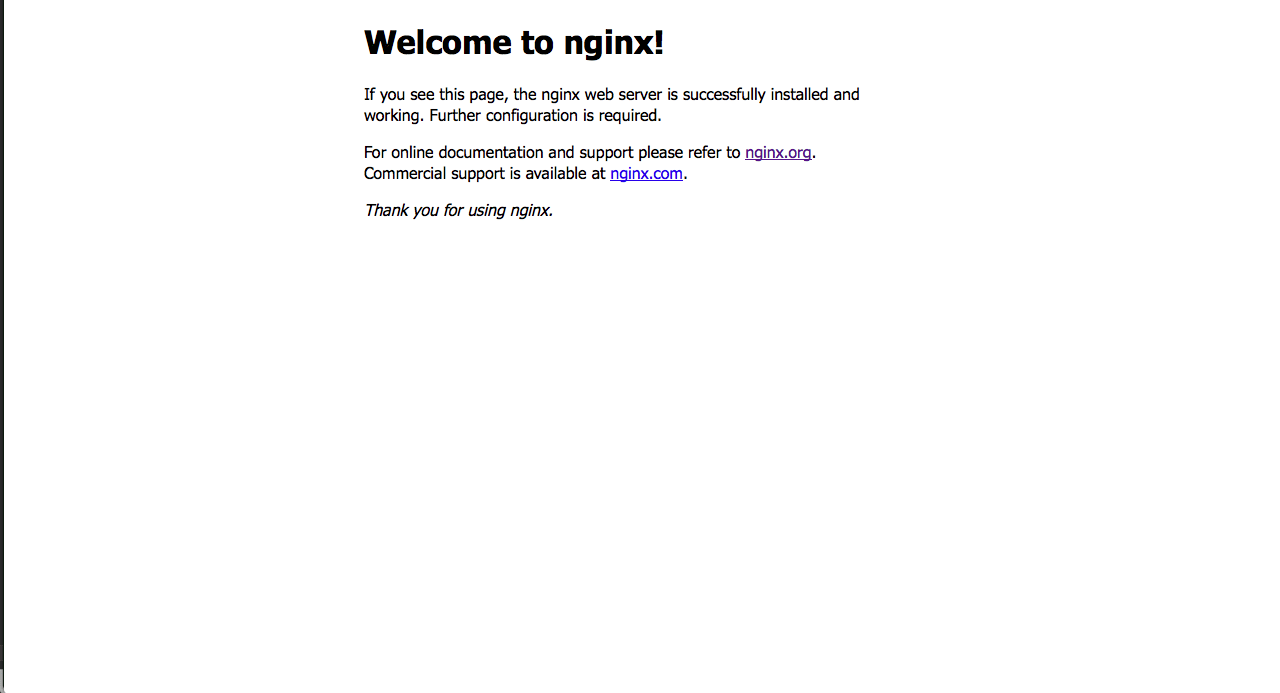Image resolution: width=1280 pixels, height=693 pixels.
Task: Click the 'Thank you for using nginx.' line
Action: [x=458, y=211]
